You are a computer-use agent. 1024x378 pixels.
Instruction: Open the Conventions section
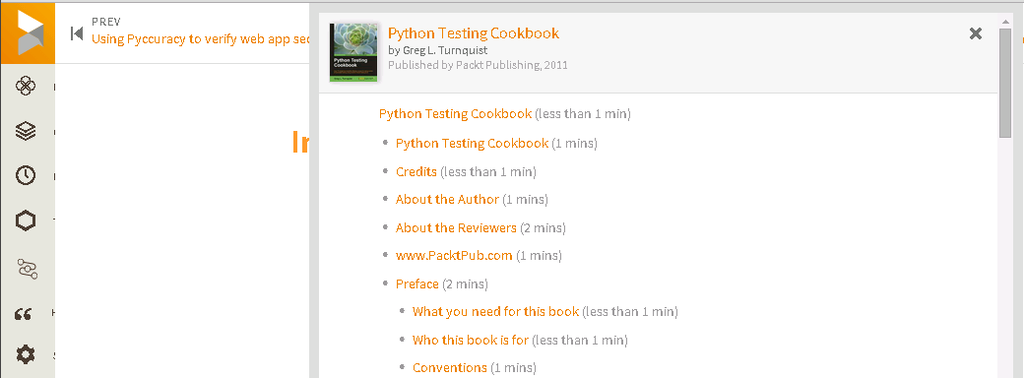[449, 368]
